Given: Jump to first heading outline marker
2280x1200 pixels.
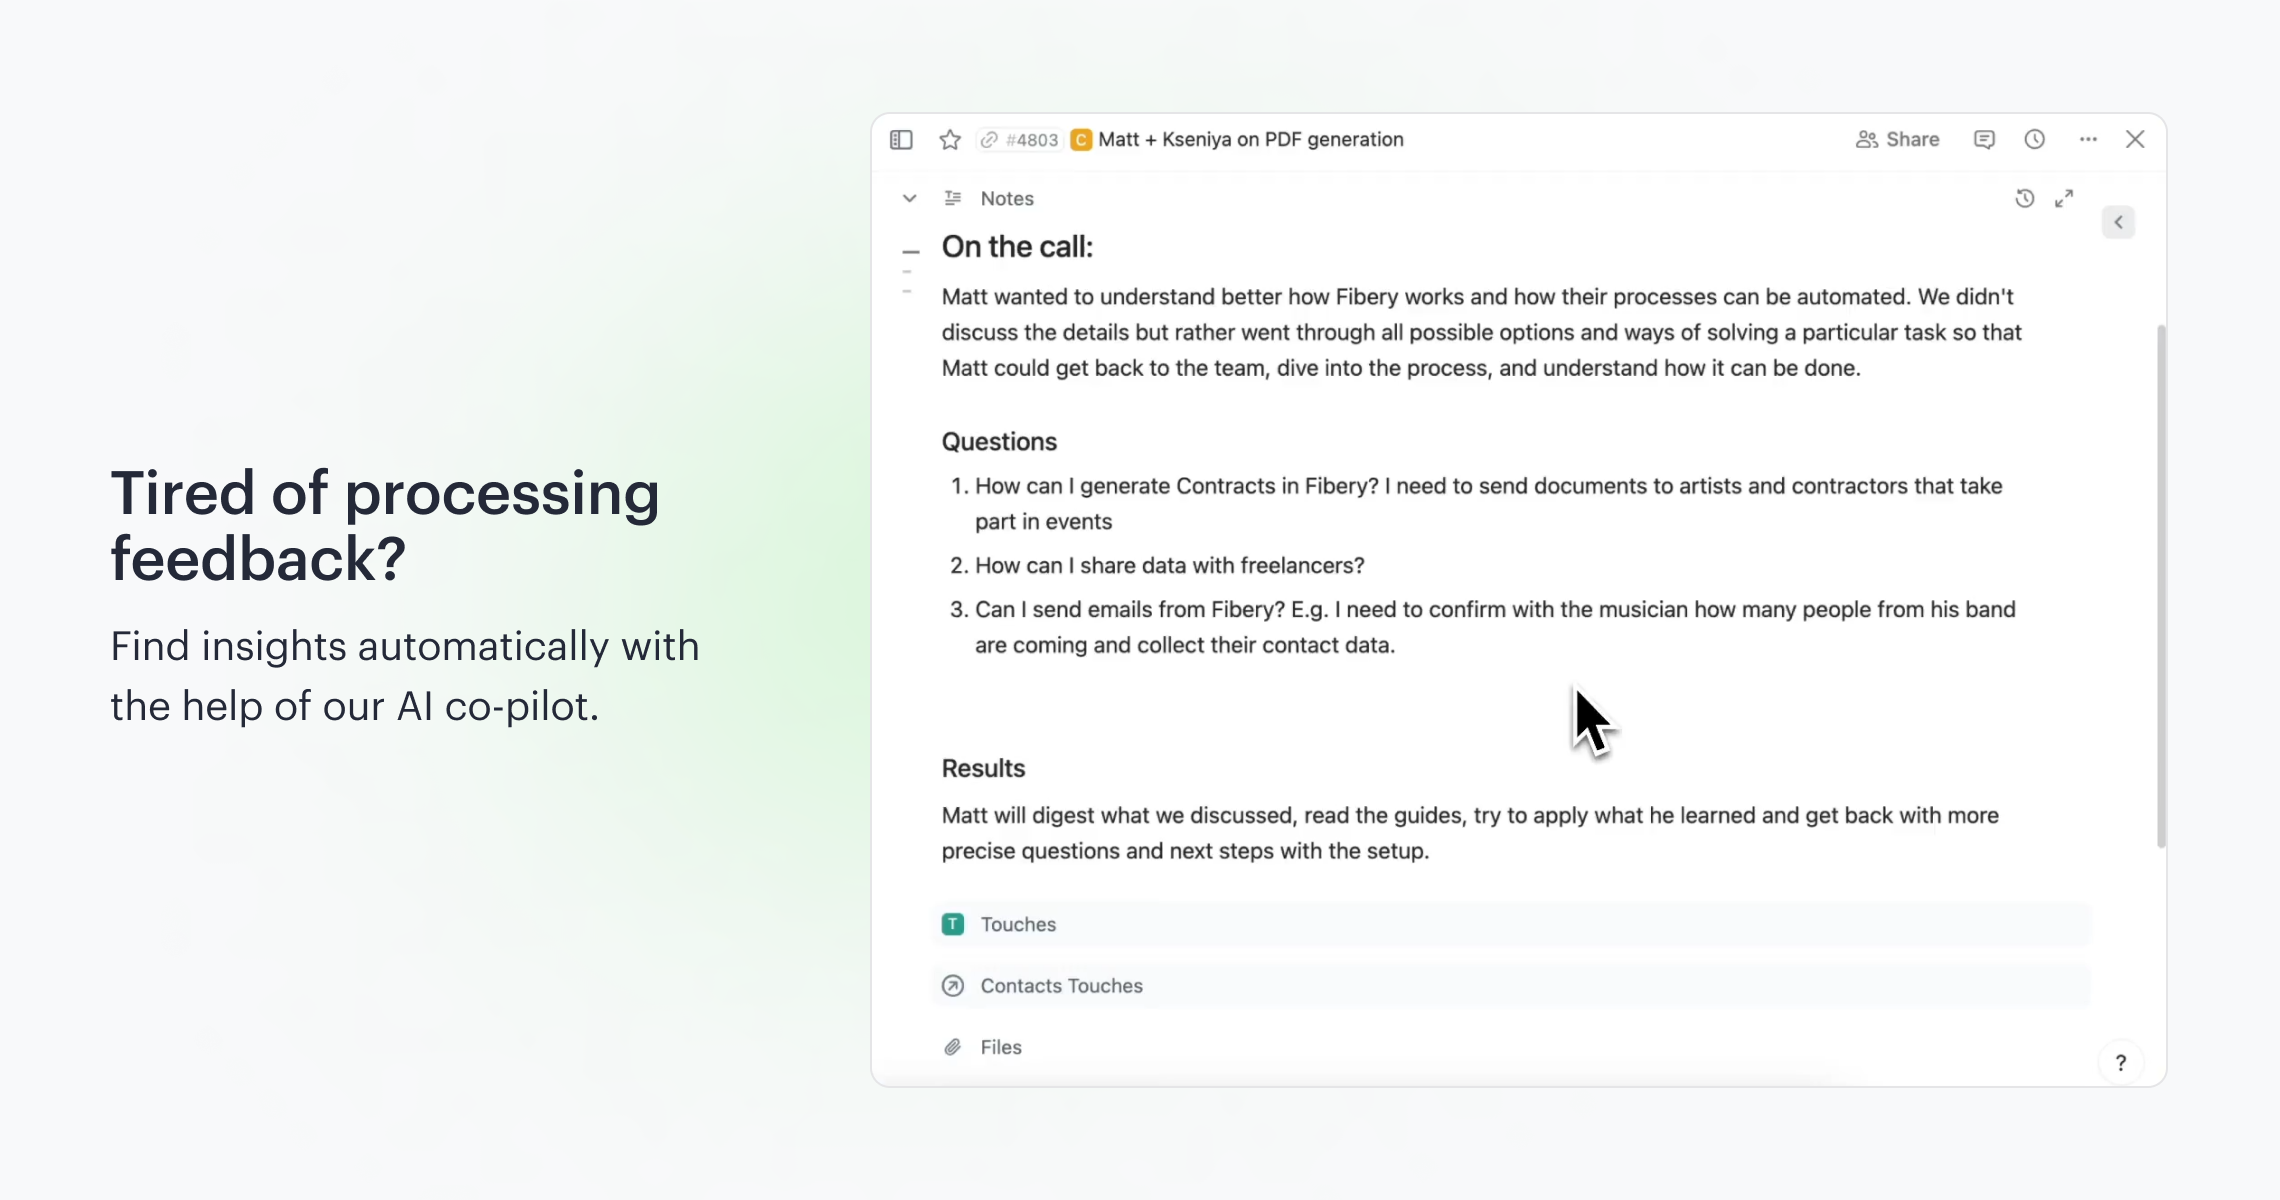Looking at the screenshot, I should click(910, 252).
